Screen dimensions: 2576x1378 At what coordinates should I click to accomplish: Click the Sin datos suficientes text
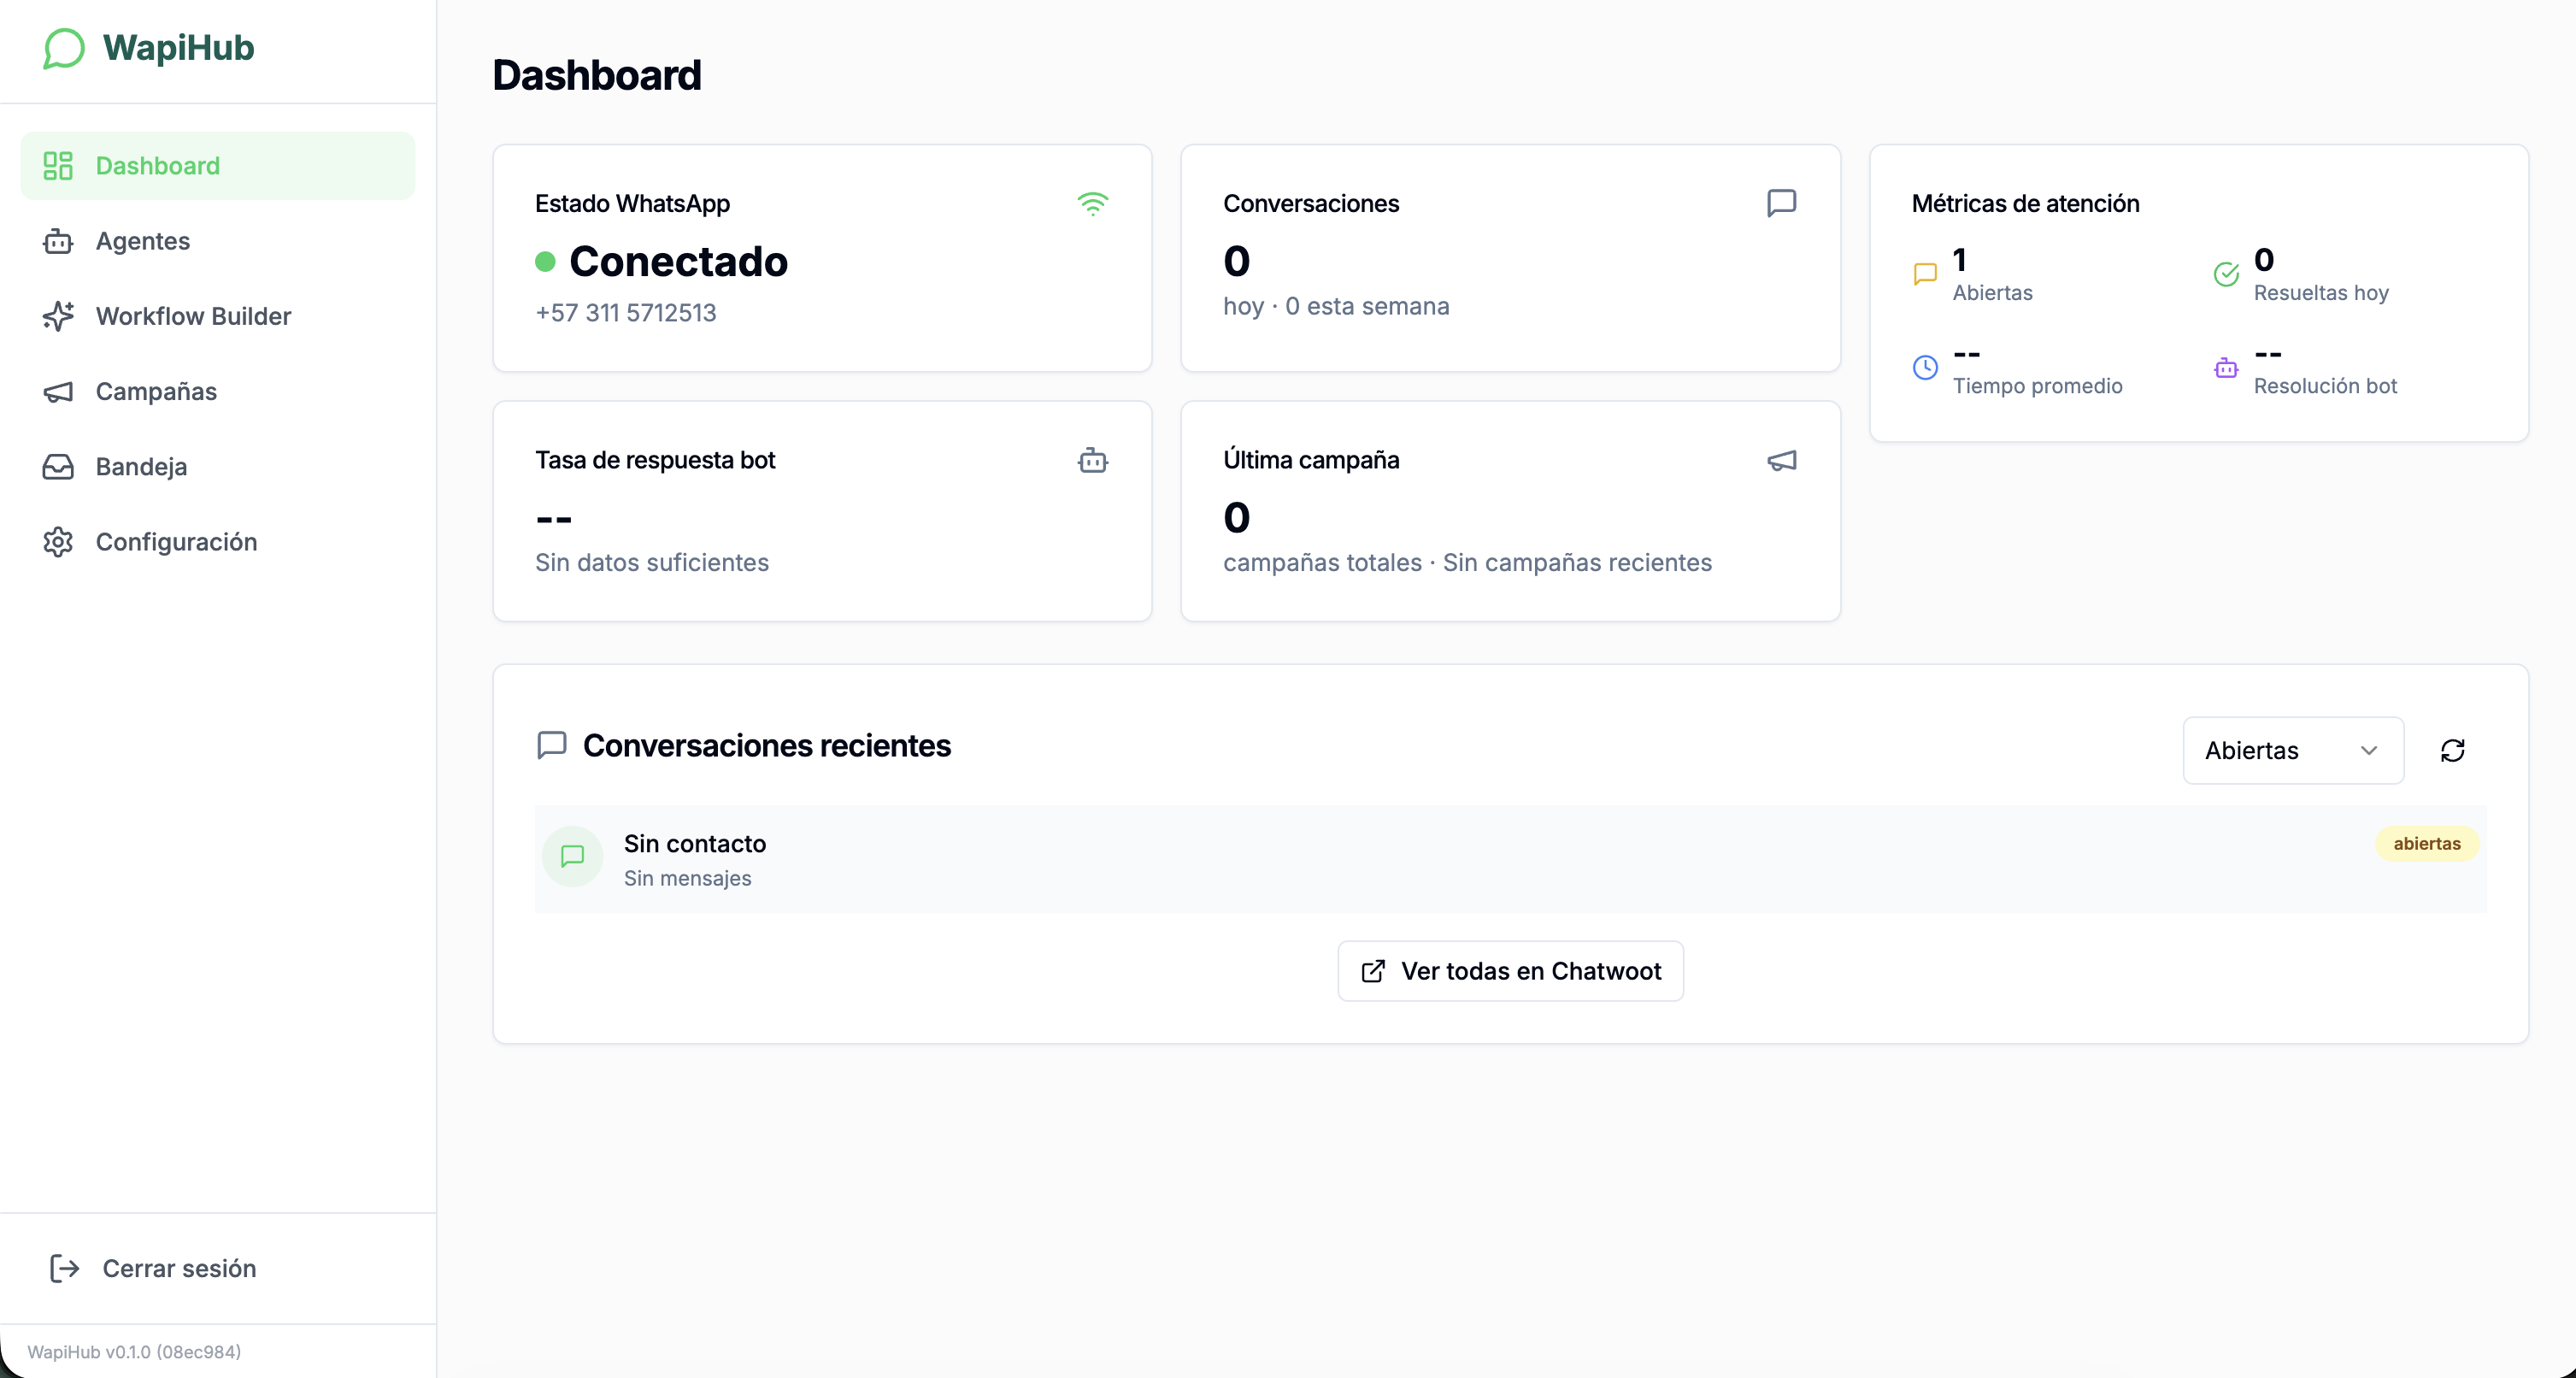(651, 562)
